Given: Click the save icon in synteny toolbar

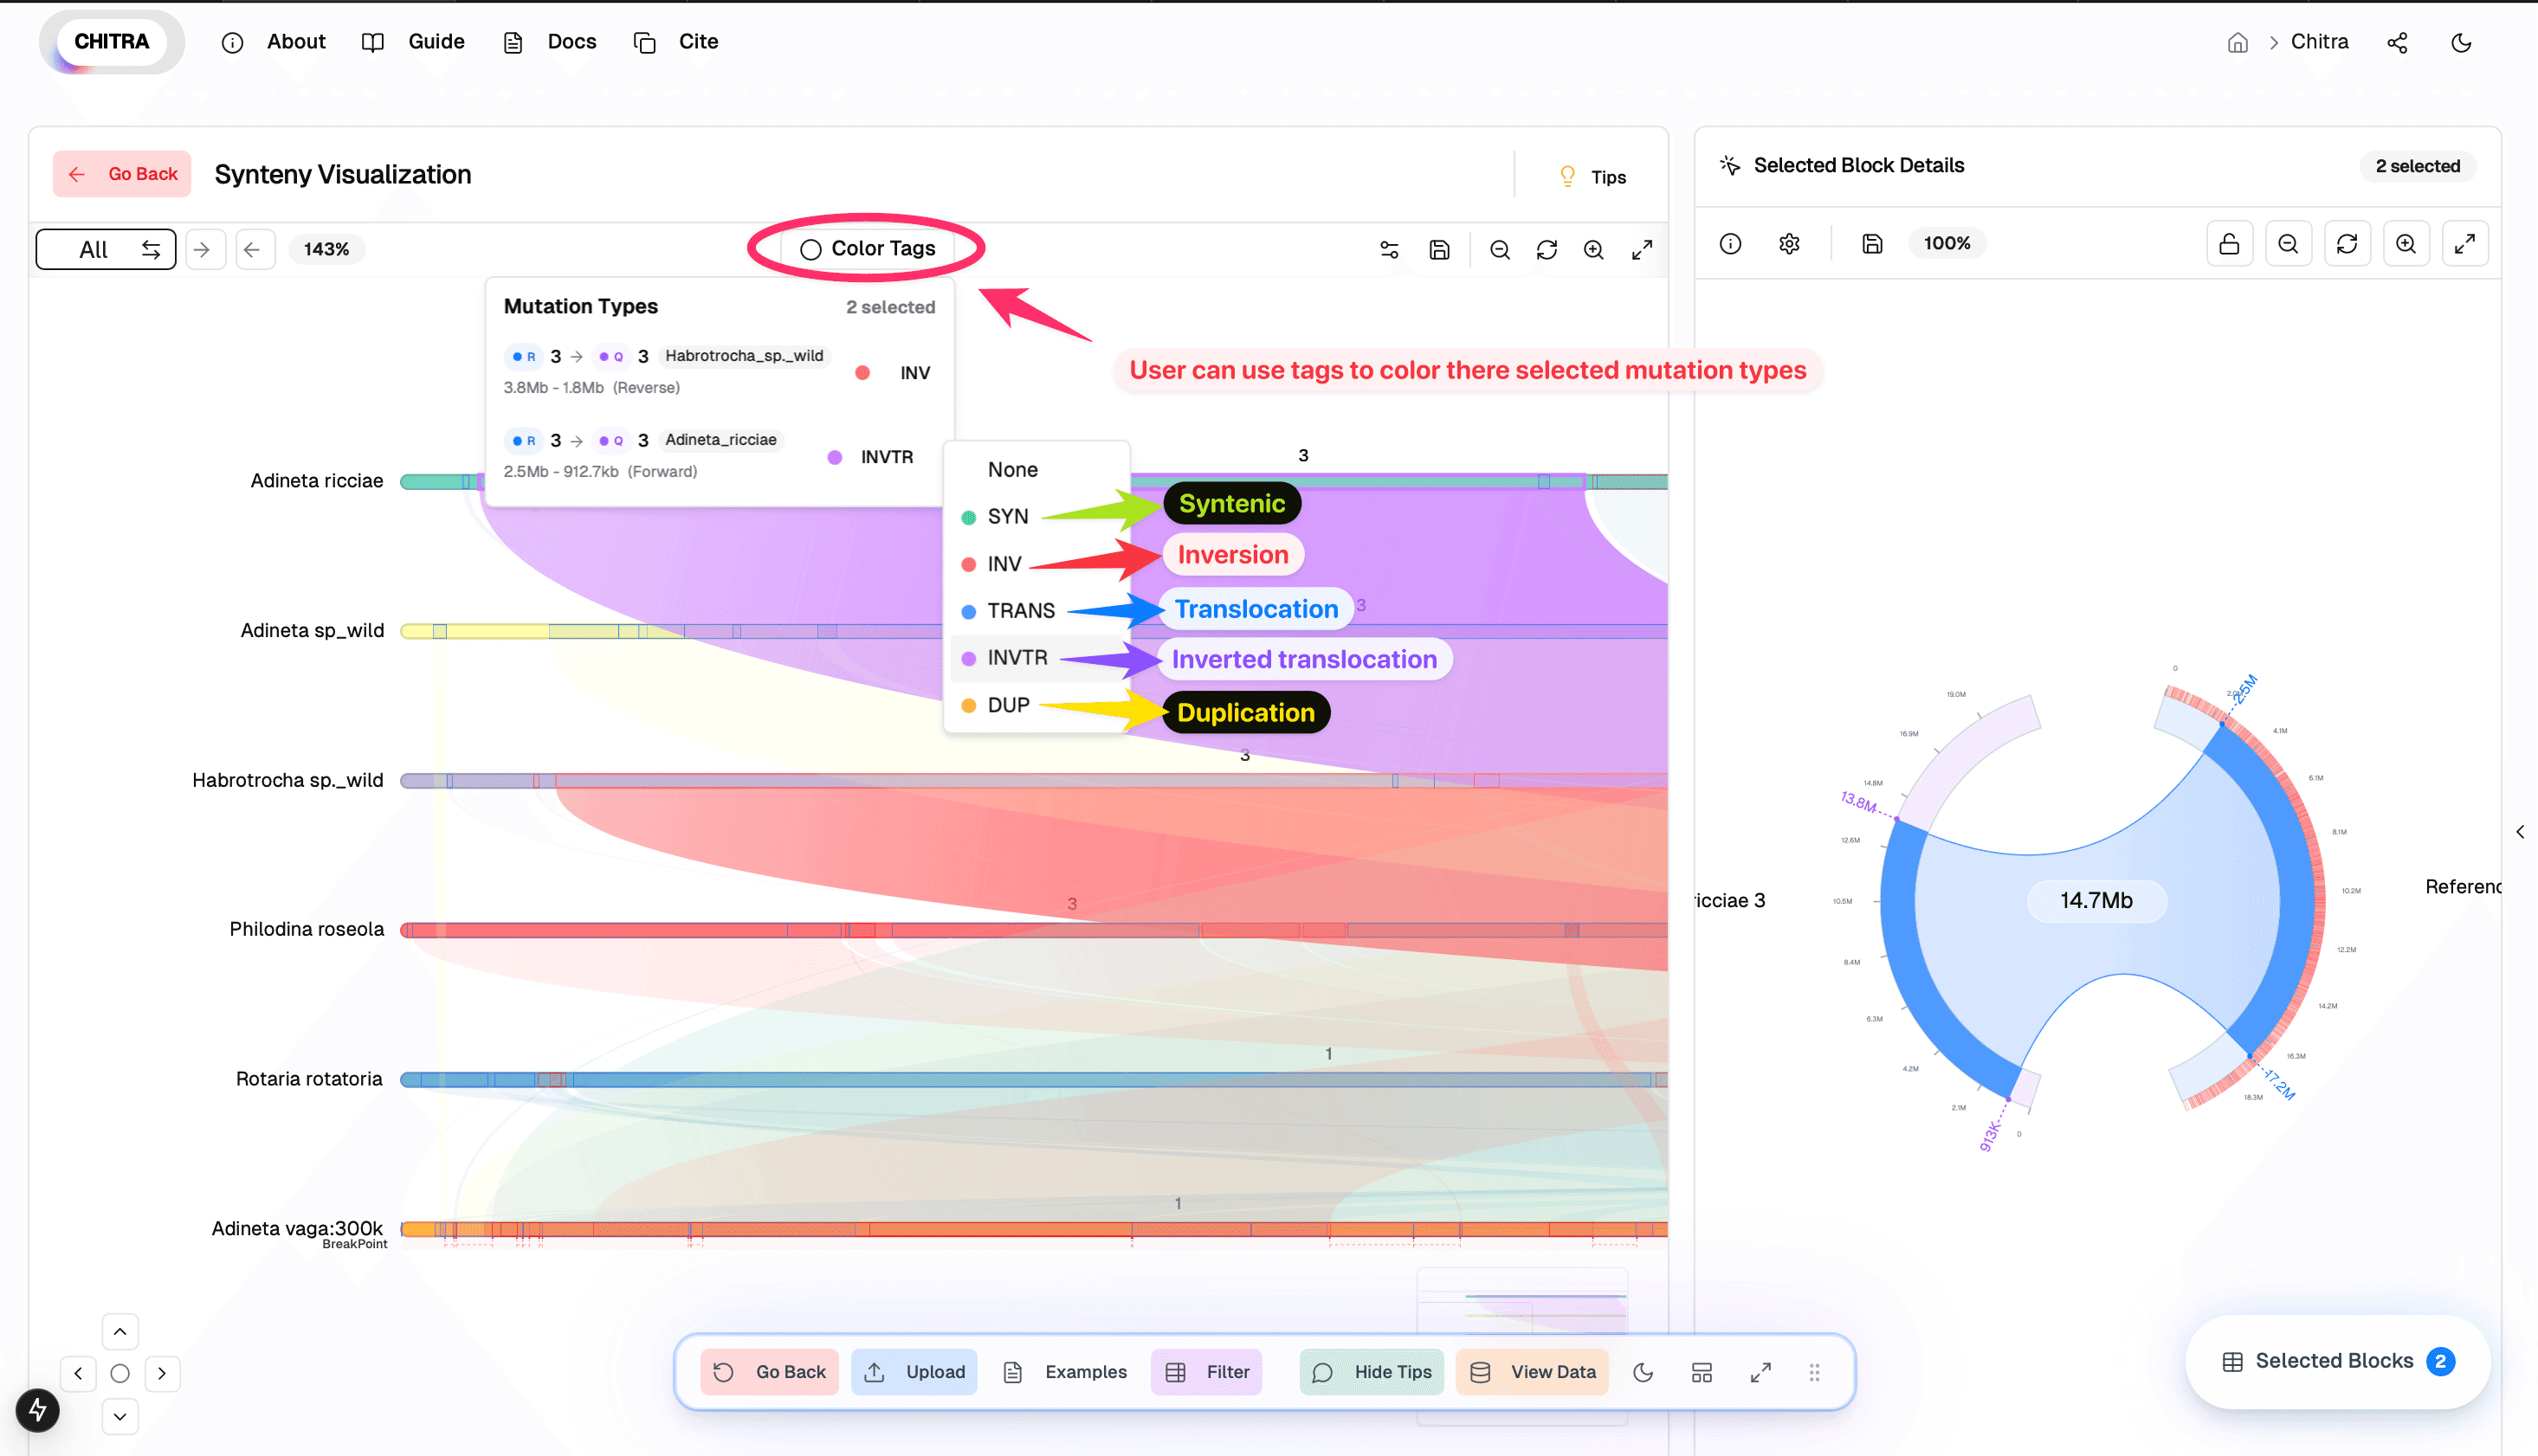Looking at the screenshot, I should point(1439,250).
